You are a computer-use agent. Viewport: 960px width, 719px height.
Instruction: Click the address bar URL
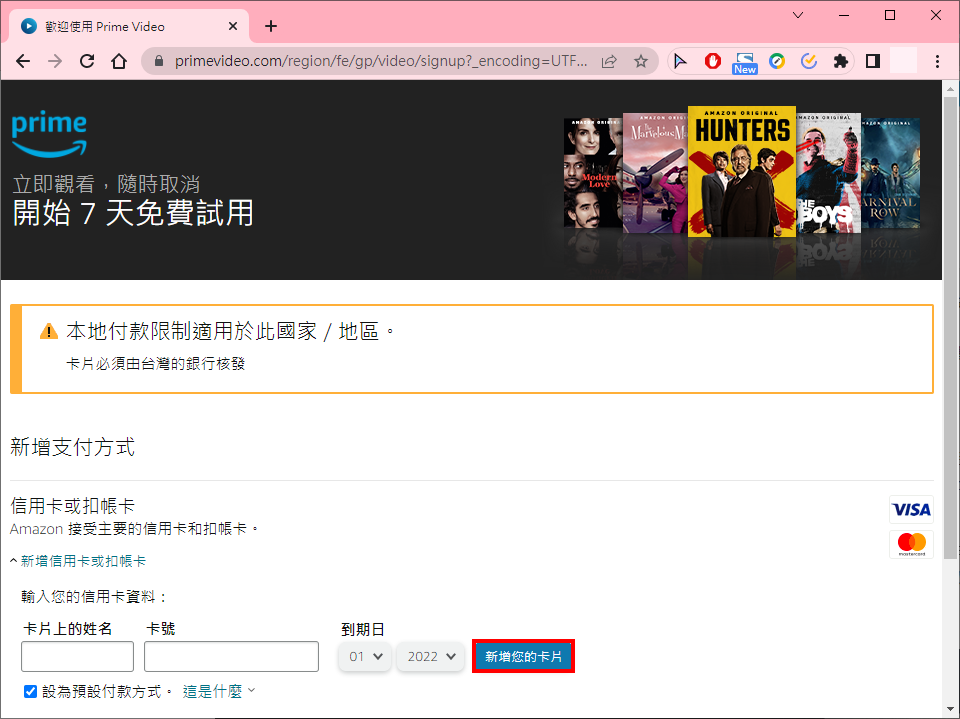pyautogui.click(x=381, y=61)
